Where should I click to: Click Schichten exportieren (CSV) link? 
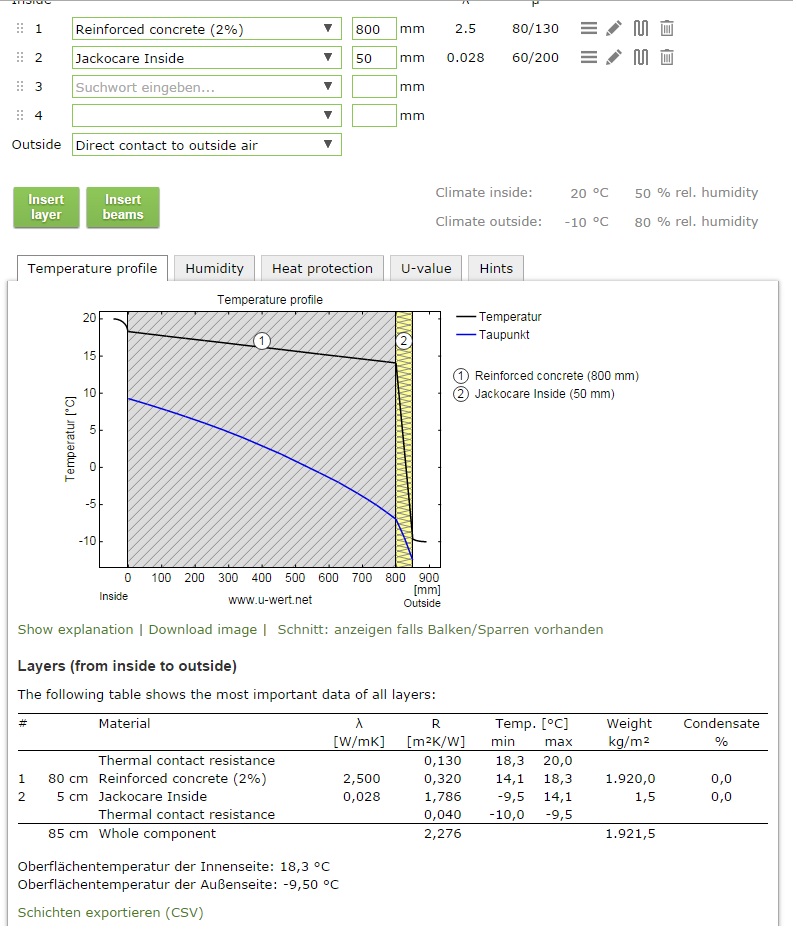[110, 913]
